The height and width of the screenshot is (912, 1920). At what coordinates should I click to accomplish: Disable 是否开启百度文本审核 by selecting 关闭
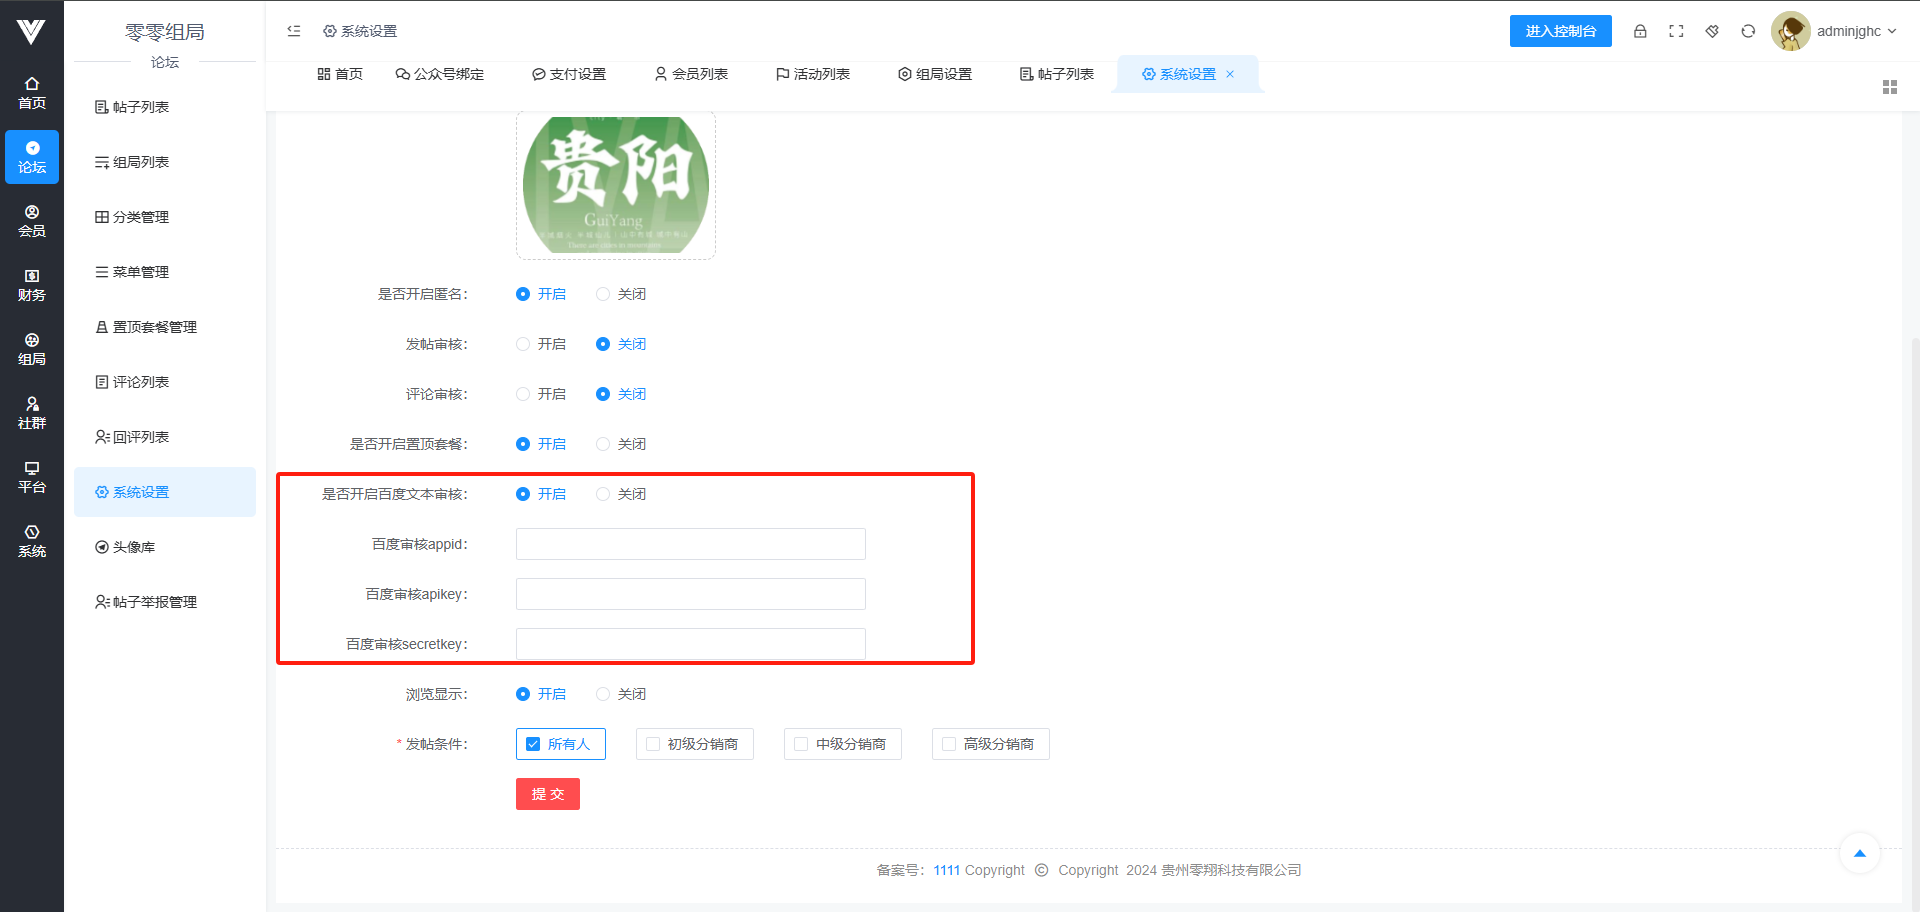[x=603, y=494]
